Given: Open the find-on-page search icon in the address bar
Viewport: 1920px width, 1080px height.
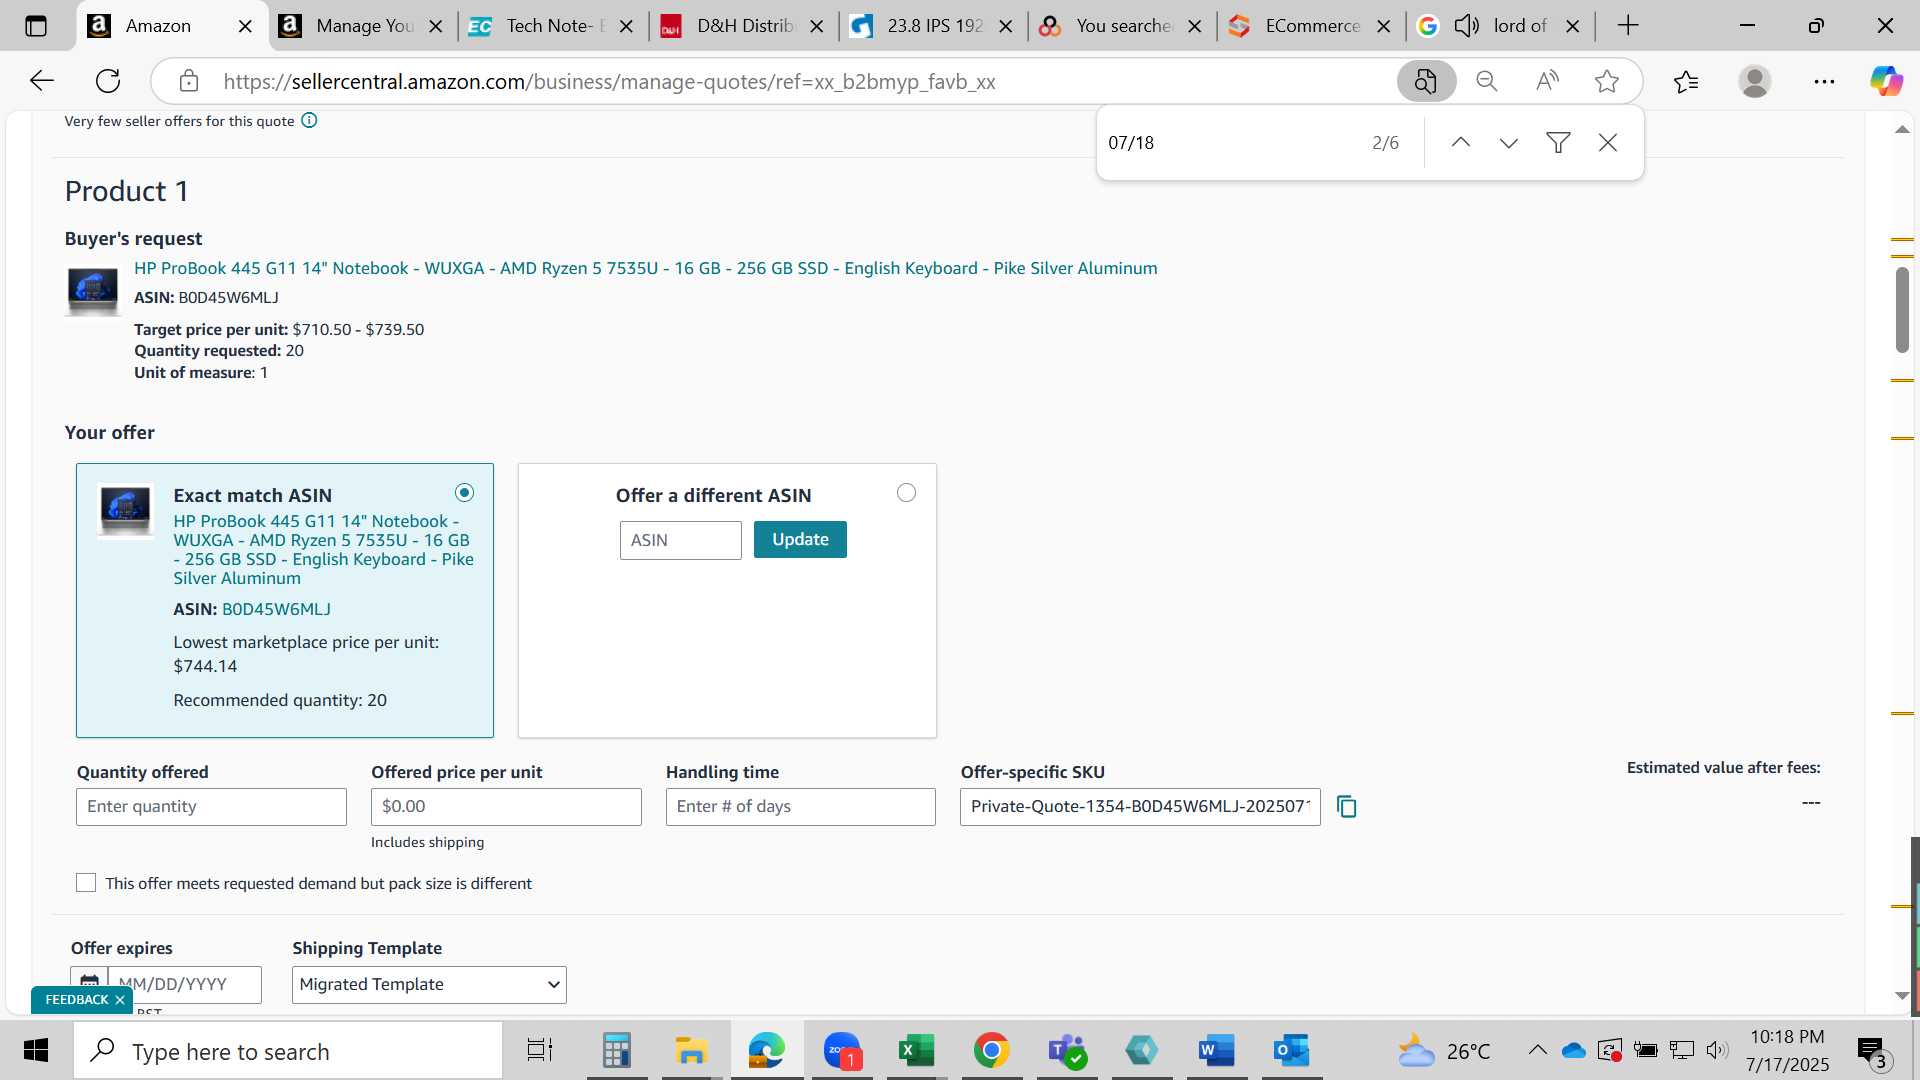Looking at the screenshot, I should 1426,81.
